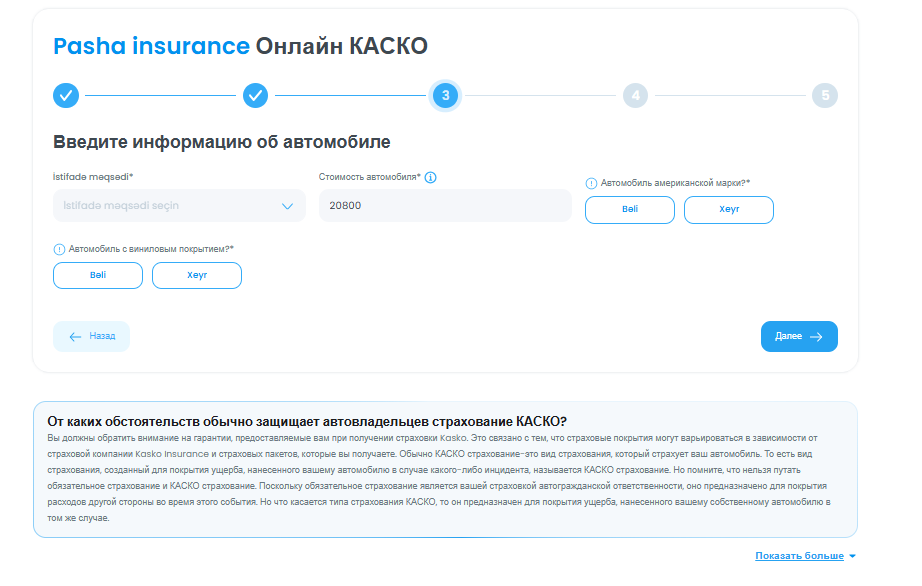Click info icon beside vinyl coating question
Screen dimensions: 922x586
point(59,249)
